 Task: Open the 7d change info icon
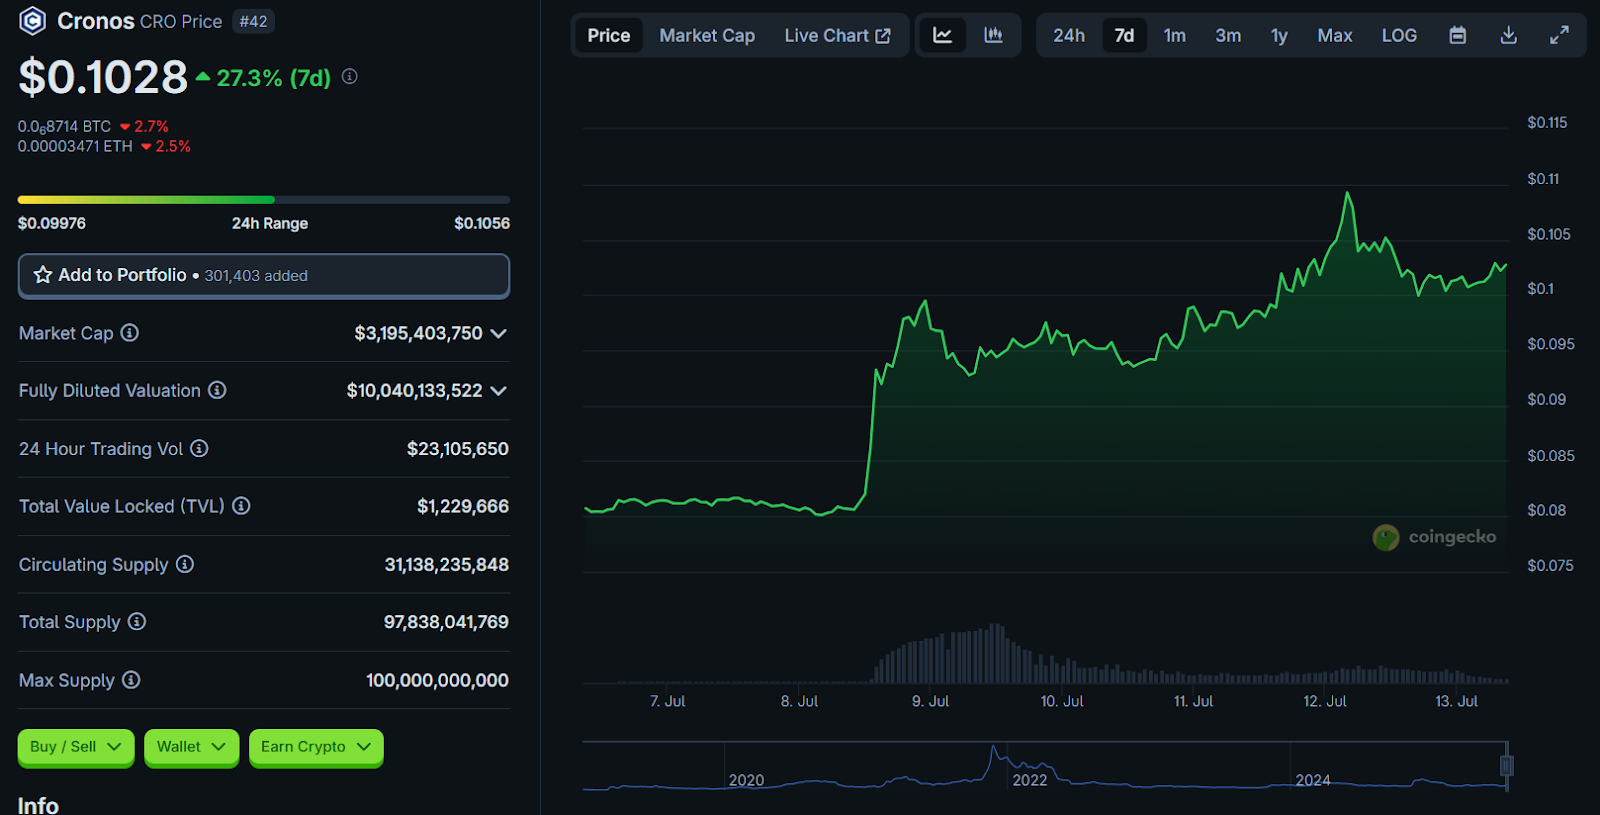click(x=349, y=76)
